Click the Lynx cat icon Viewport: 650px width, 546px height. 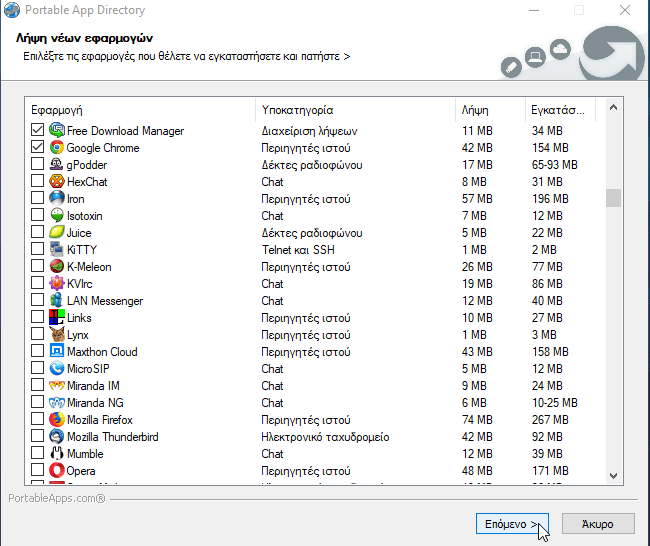(x=57, y=335)
